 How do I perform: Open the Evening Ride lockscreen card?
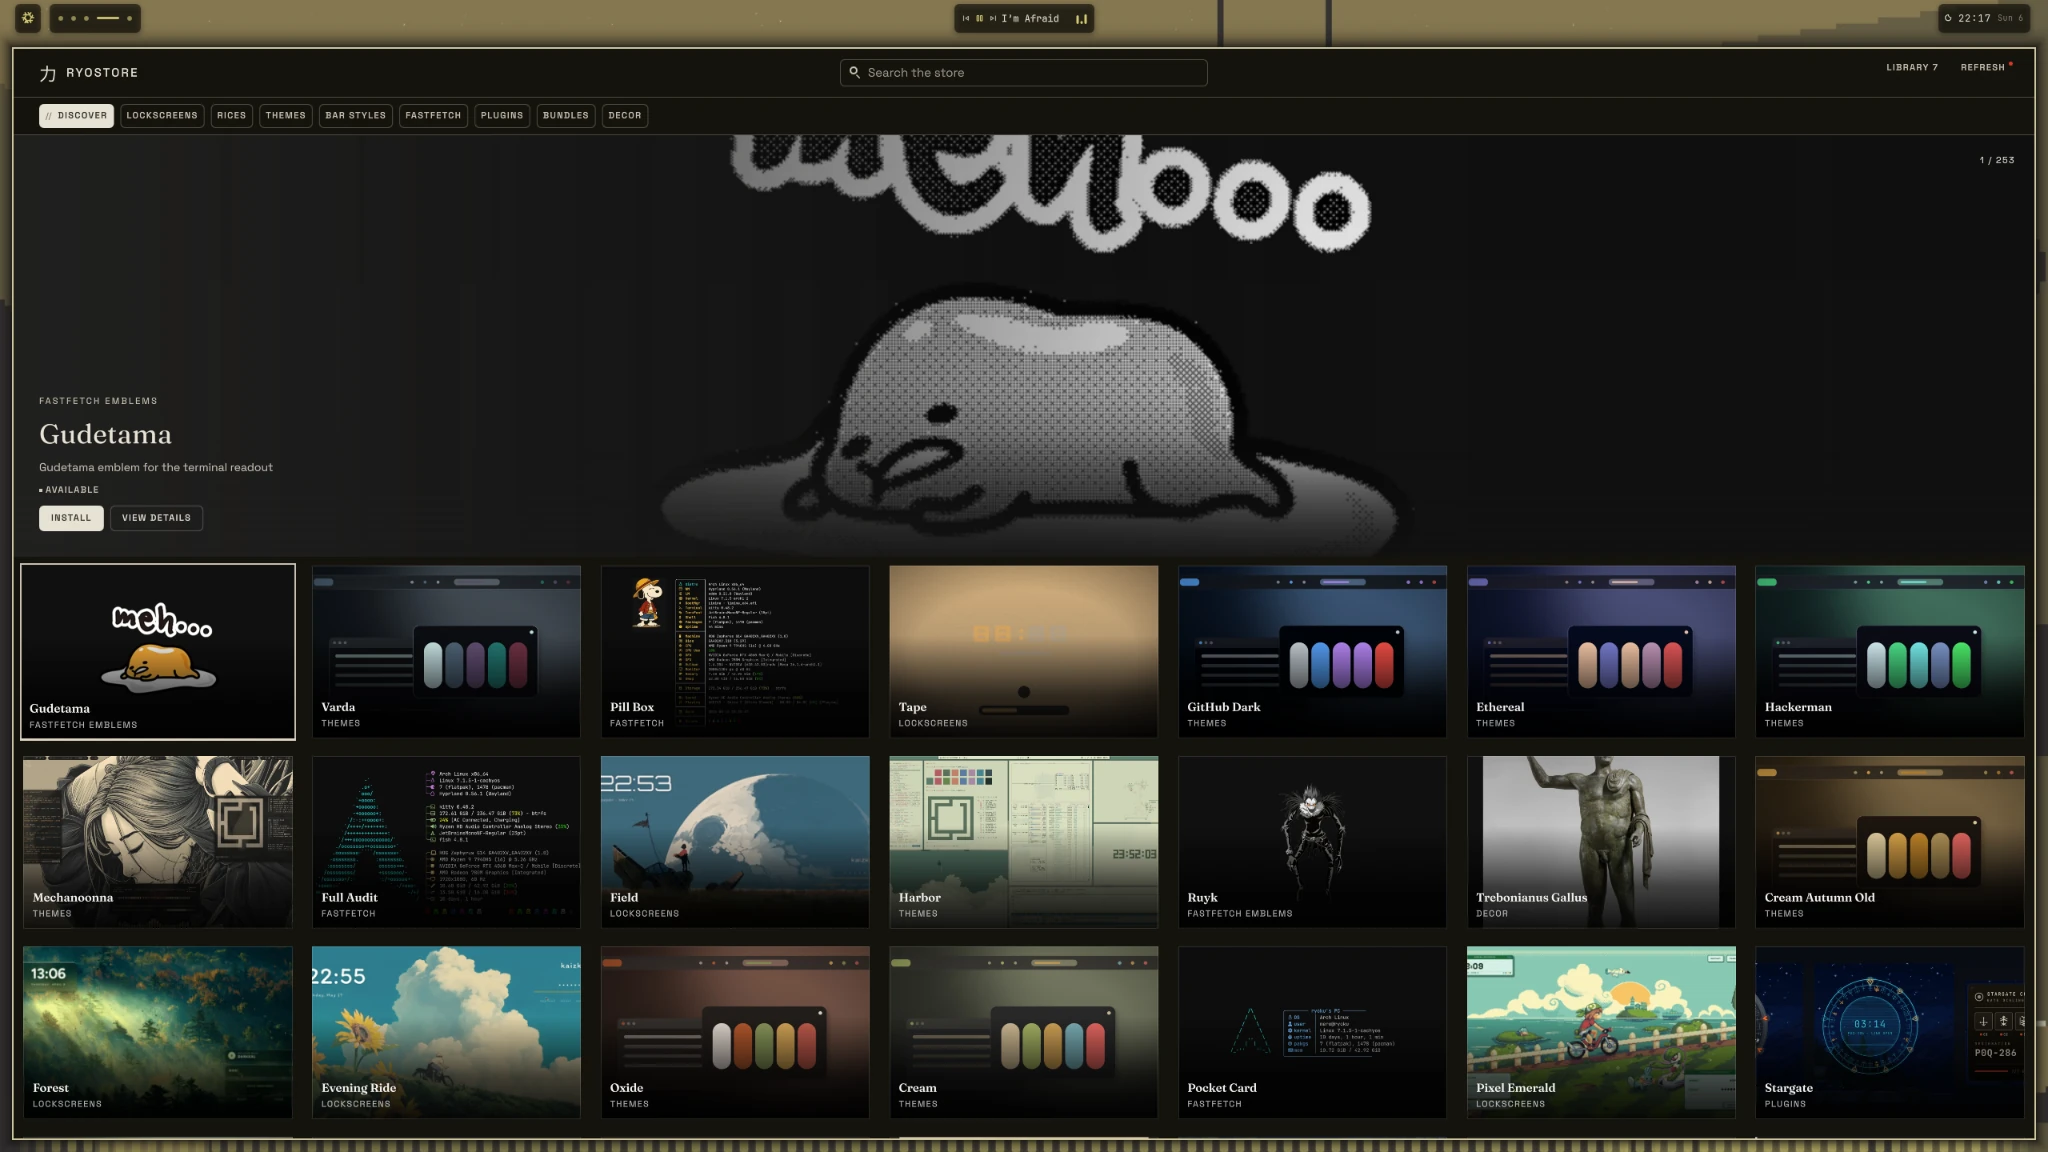pos(446,1032)
